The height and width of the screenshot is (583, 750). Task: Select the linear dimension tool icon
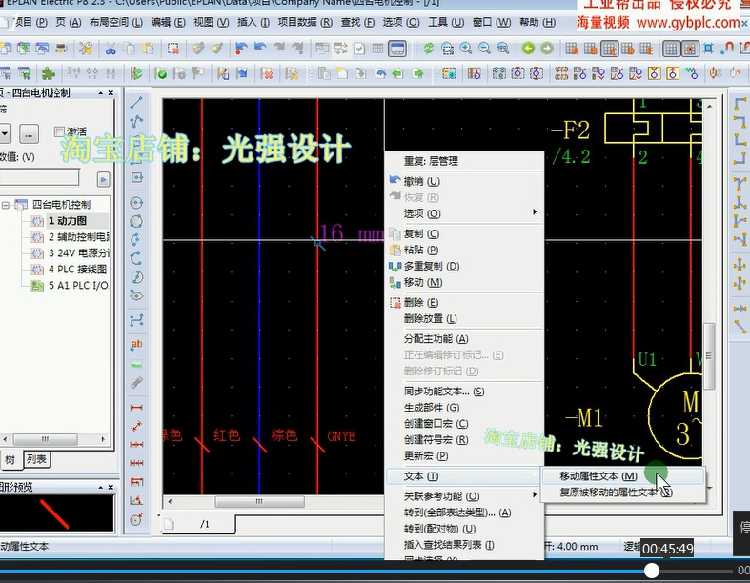[137, 408]
